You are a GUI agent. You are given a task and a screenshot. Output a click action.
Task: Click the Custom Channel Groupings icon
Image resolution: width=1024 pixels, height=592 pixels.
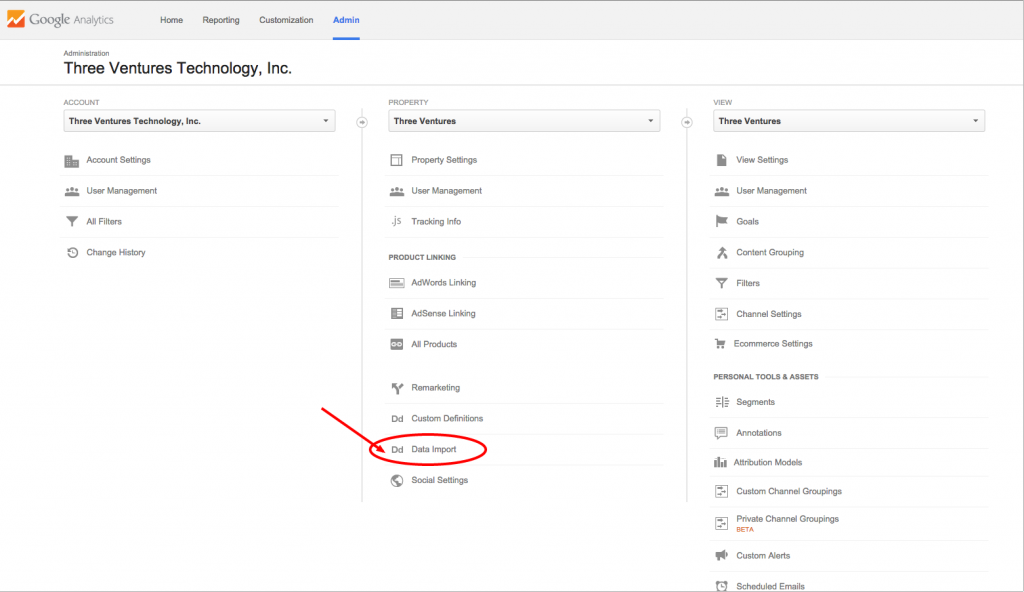(722, 491)
